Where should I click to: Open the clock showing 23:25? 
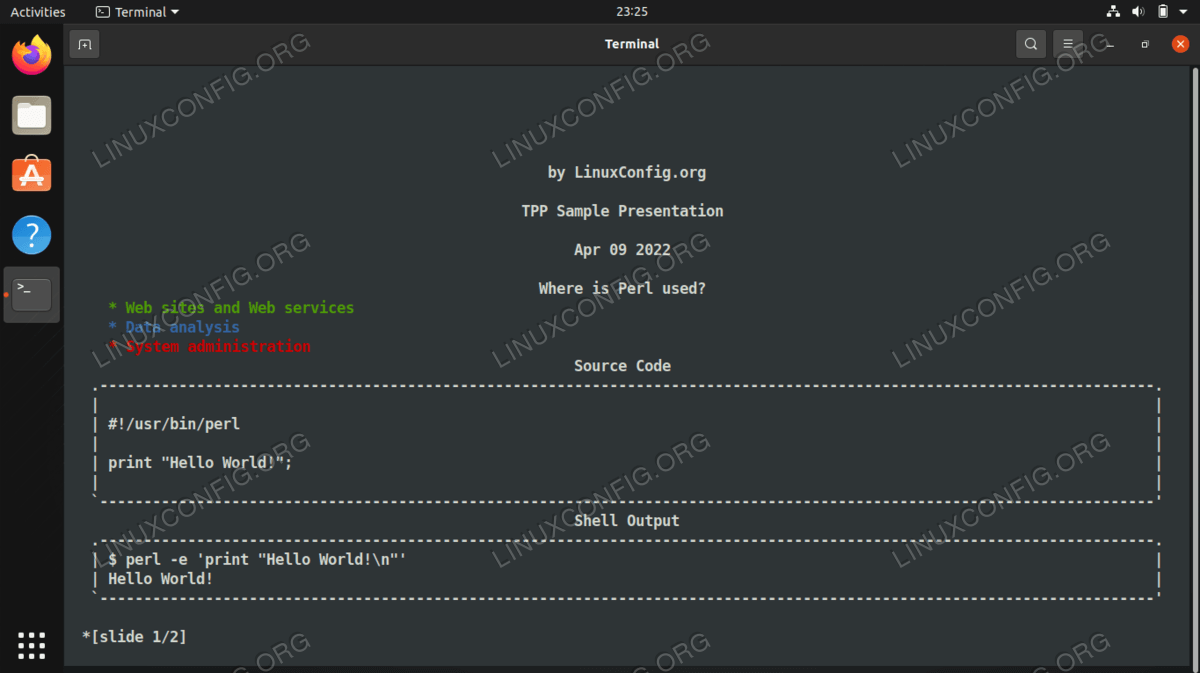coord(632,12)
